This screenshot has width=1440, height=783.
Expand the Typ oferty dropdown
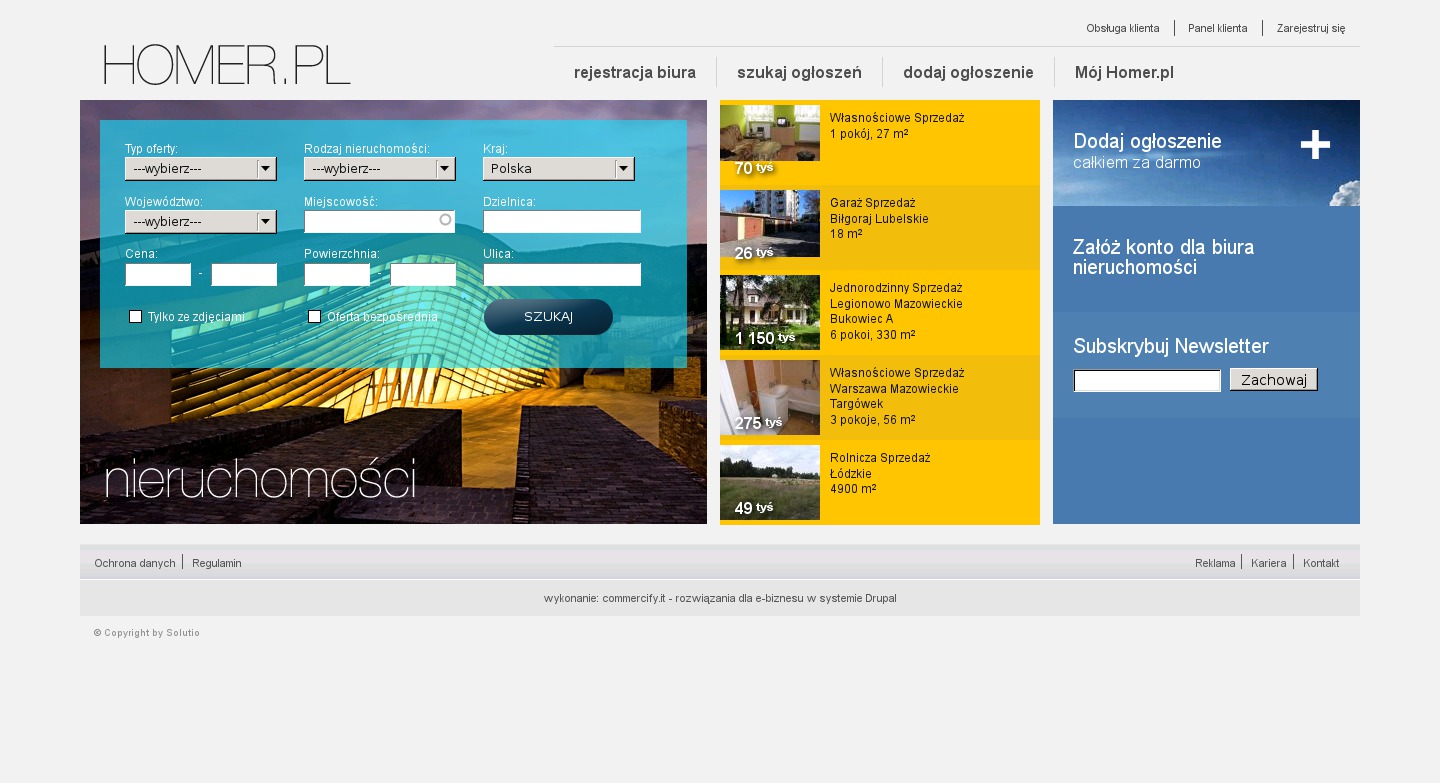(x=200, y=169)
